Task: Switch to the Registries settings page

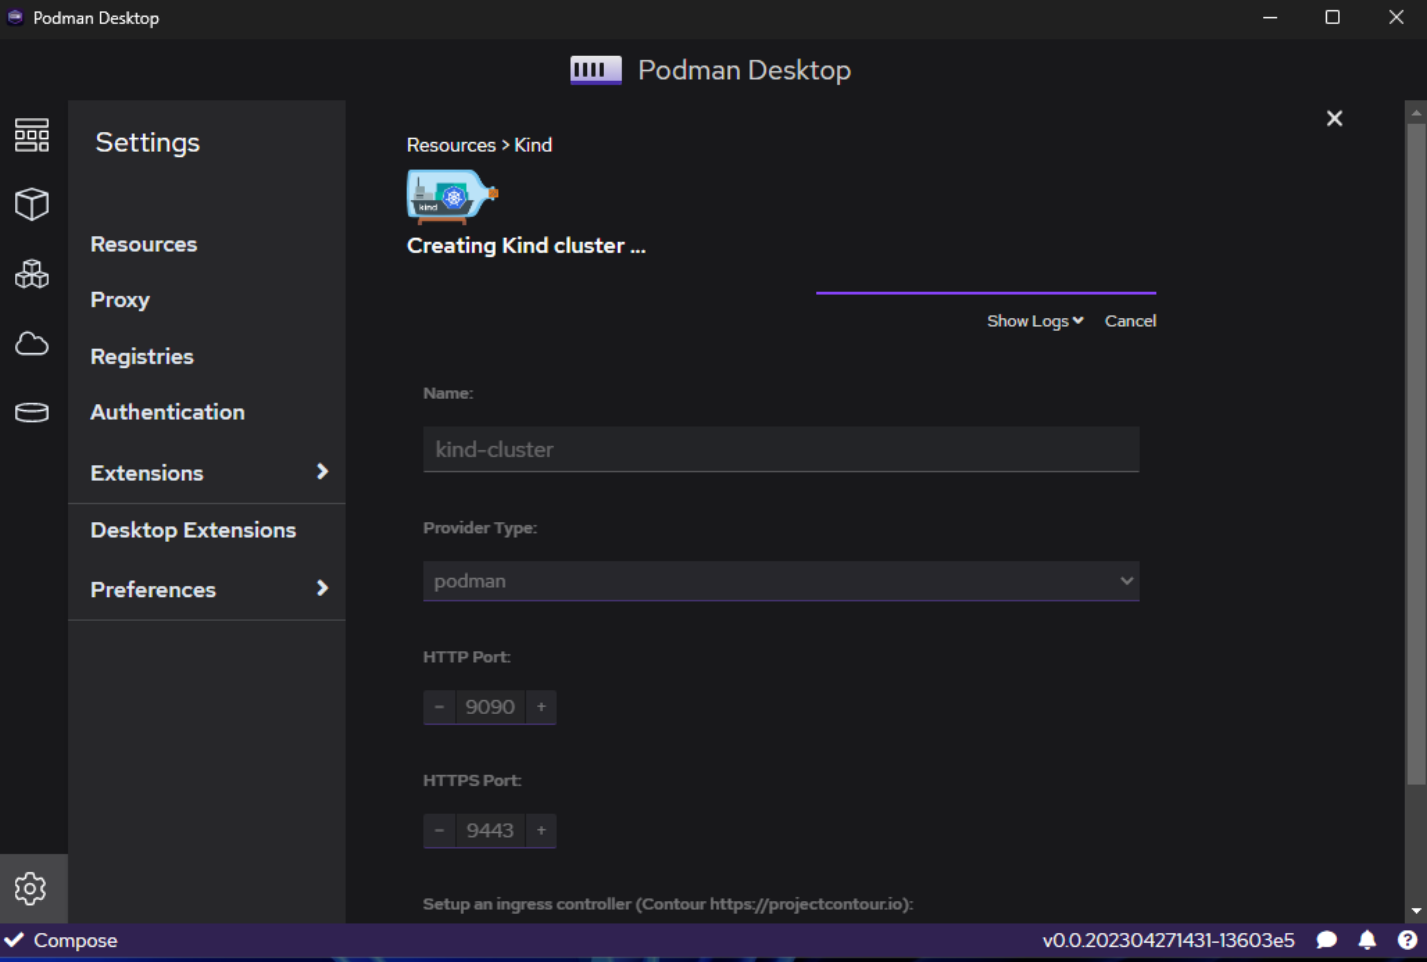Action: [x=141, y=356]
